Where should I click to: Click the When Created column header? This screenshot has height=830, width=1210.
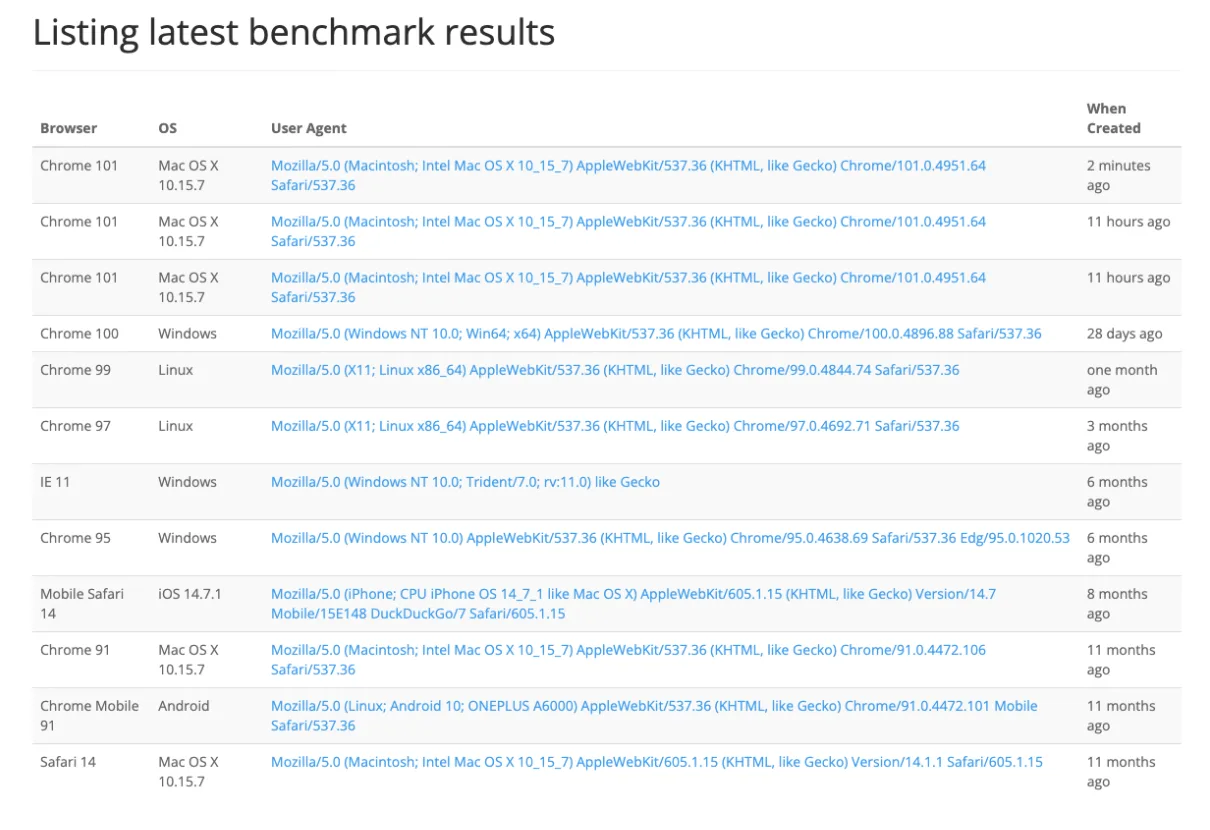(x=1114, y=118)
